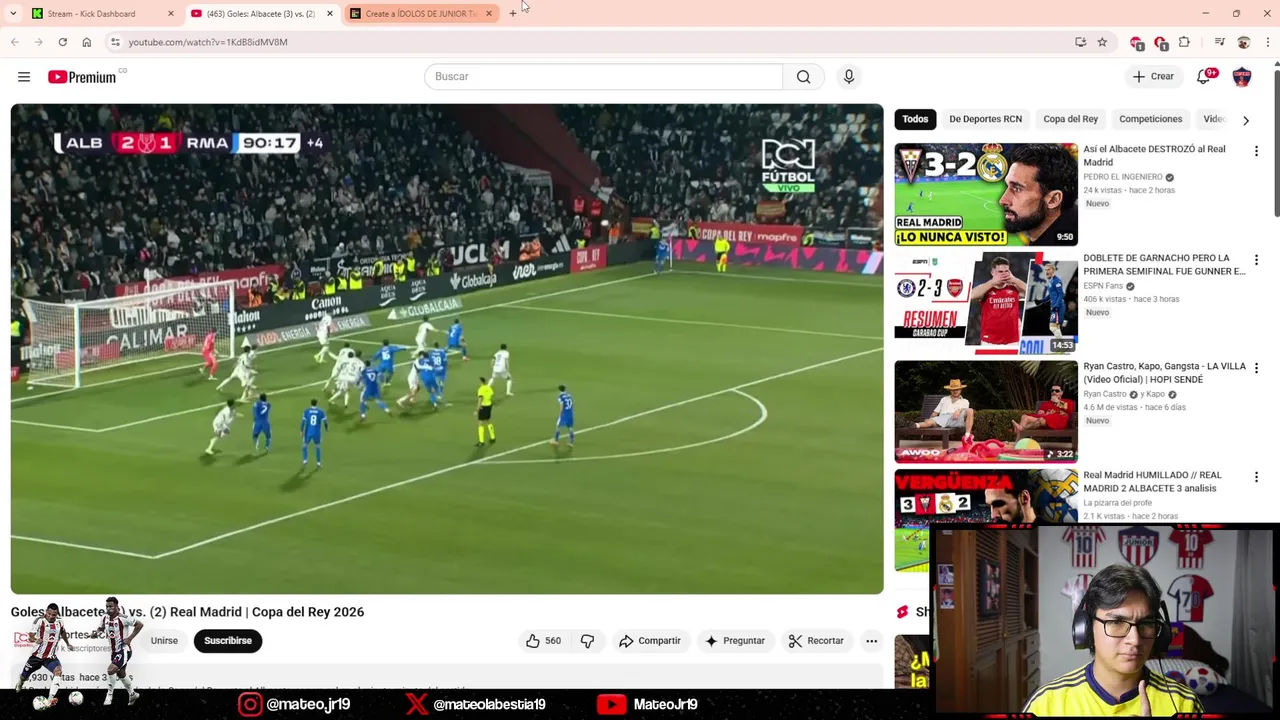The width and height of the screenshot is (1280, 720).
Task: Open the 2-3 RESUMEN Carabao Cup thumbnail
Action: [x=986, y=303]
